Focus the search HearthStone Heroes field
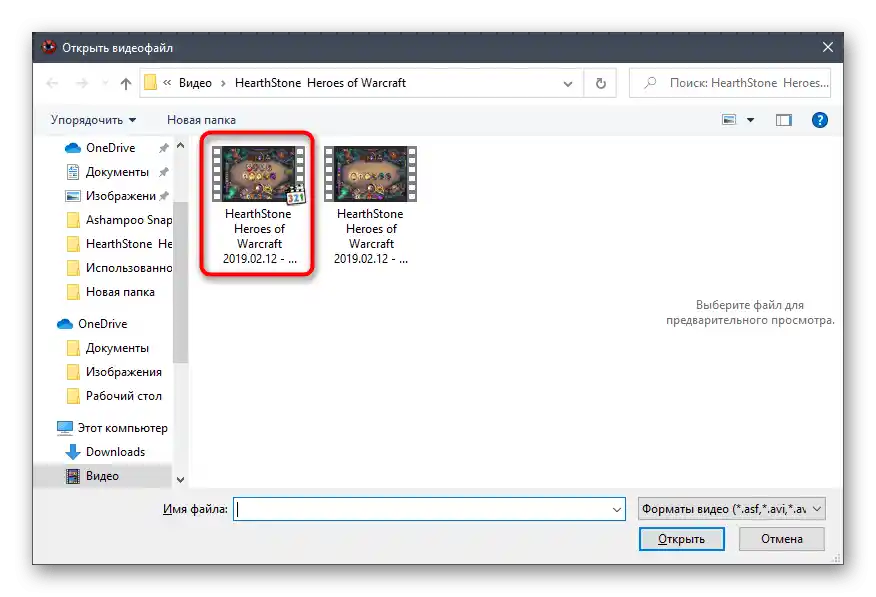 click(730, 83)
